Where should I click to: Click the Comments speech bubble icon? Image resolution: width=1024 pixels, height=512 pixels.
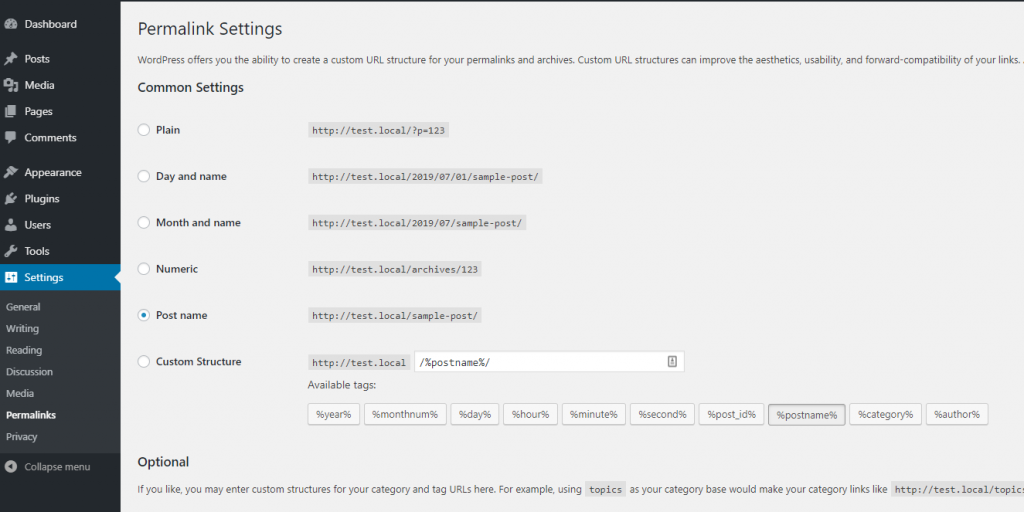(10, 138)
